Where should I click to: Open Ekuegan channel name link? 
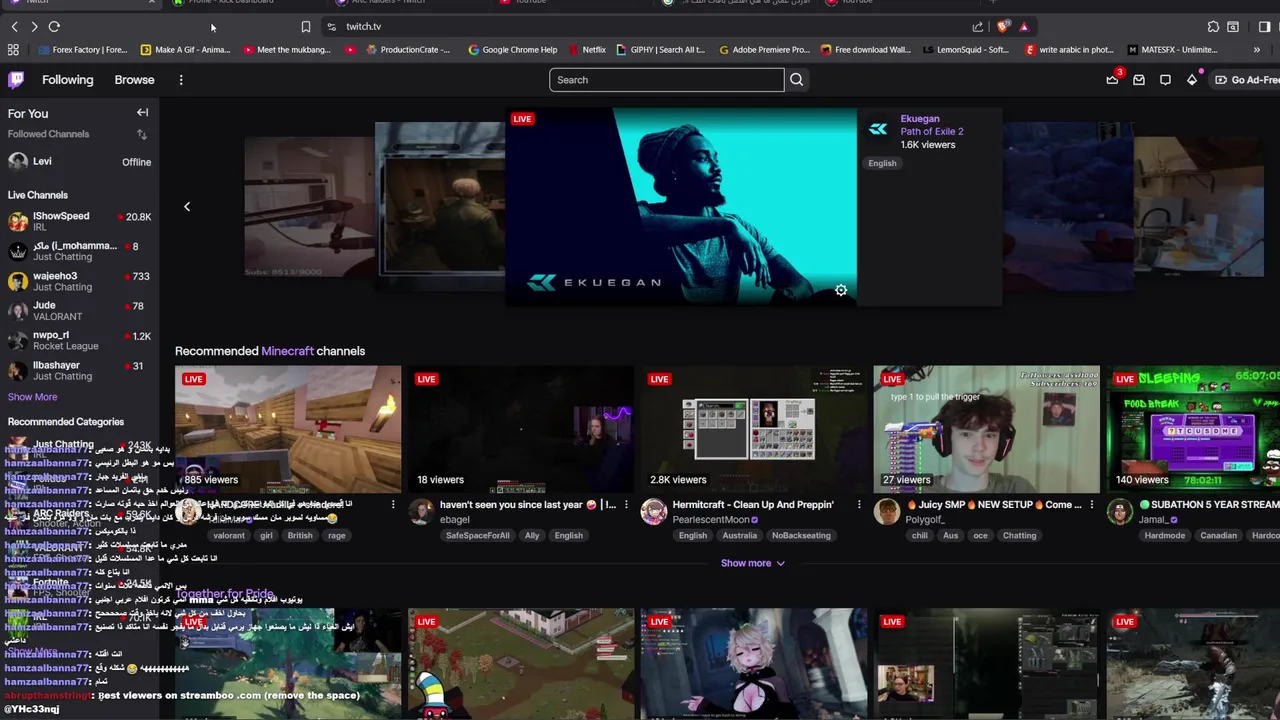[919, 118]
